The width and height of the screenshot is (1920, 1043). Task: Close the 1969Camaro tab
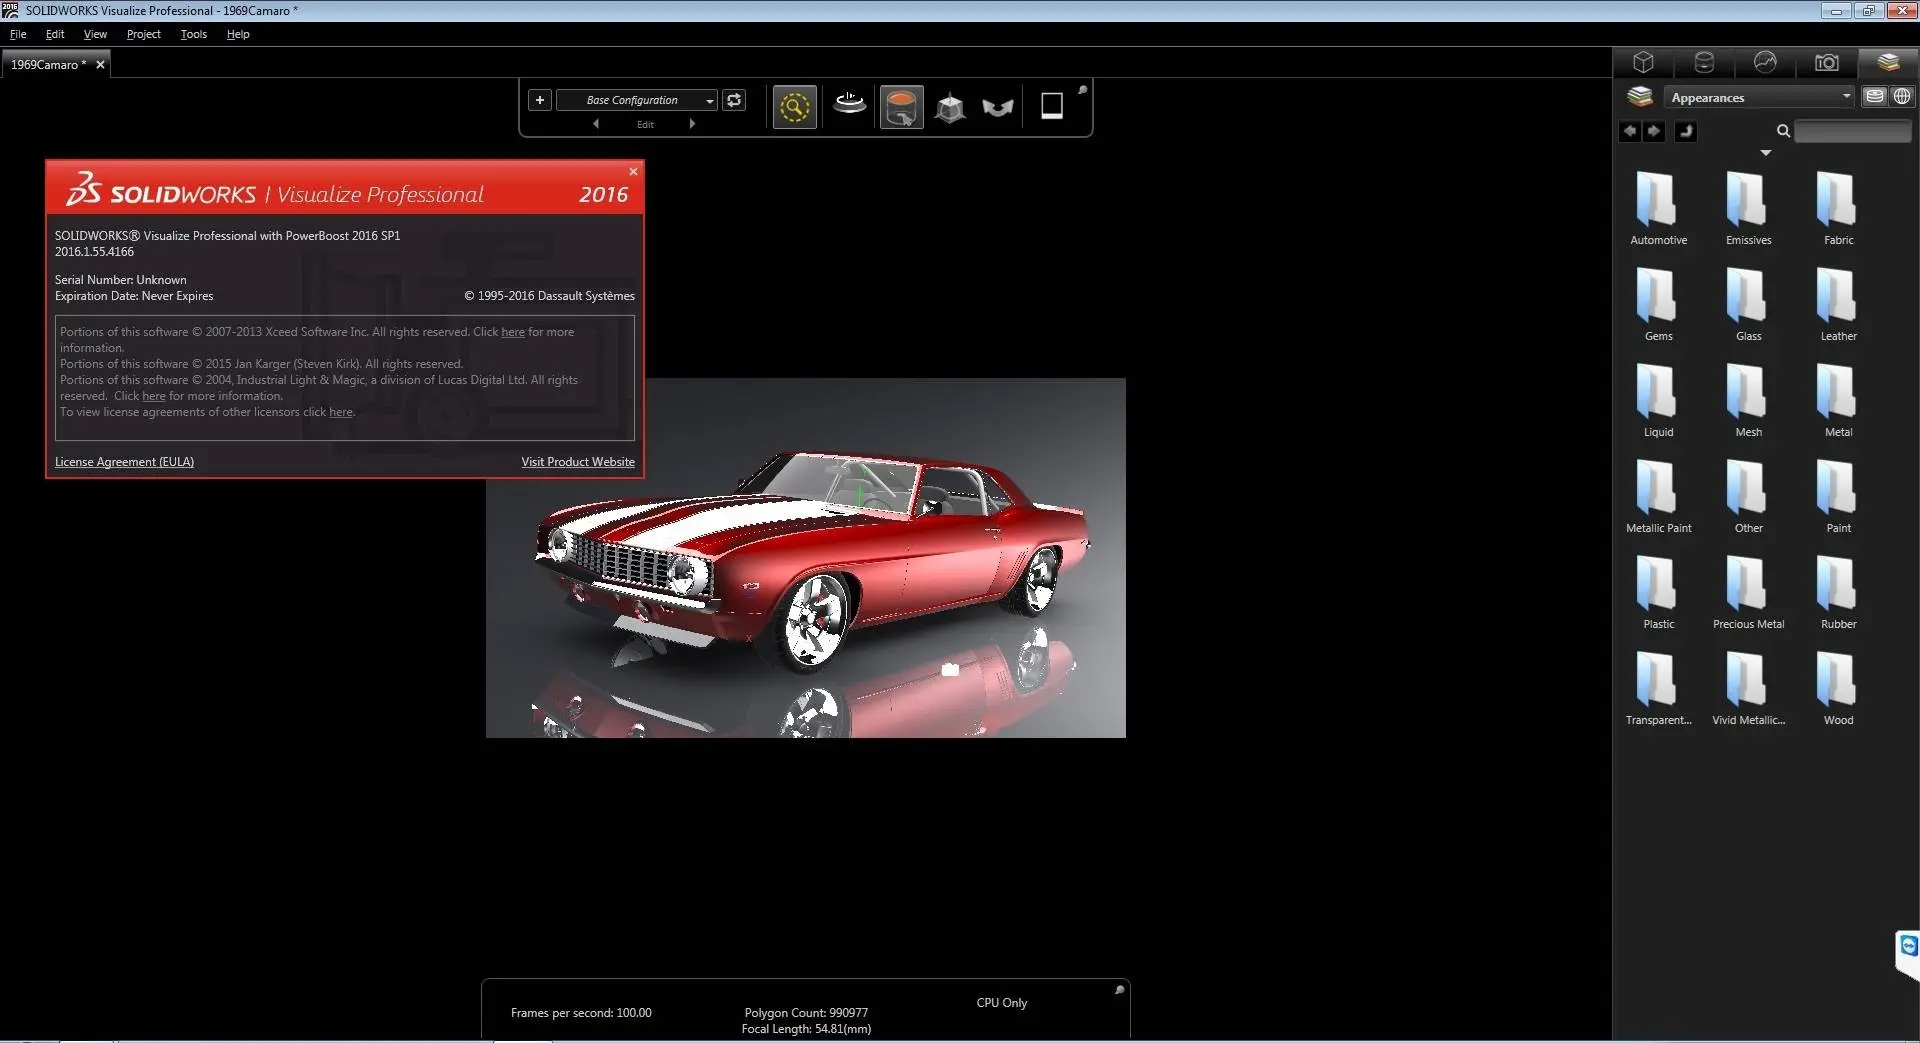100,64
